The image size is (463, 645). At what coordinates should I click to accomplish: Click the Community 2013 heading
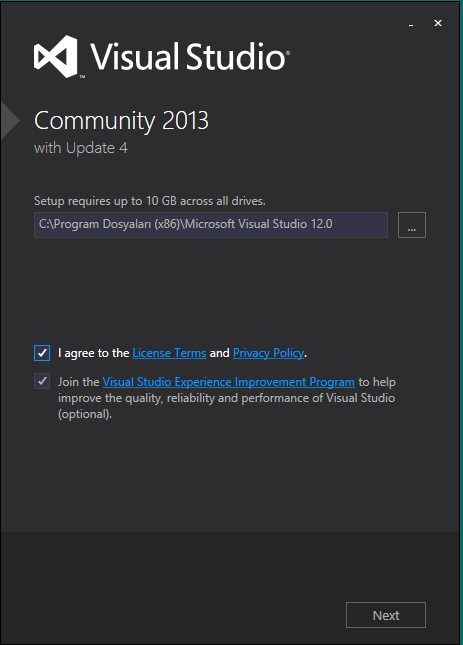pyautogui.click(x=121, y=121)
